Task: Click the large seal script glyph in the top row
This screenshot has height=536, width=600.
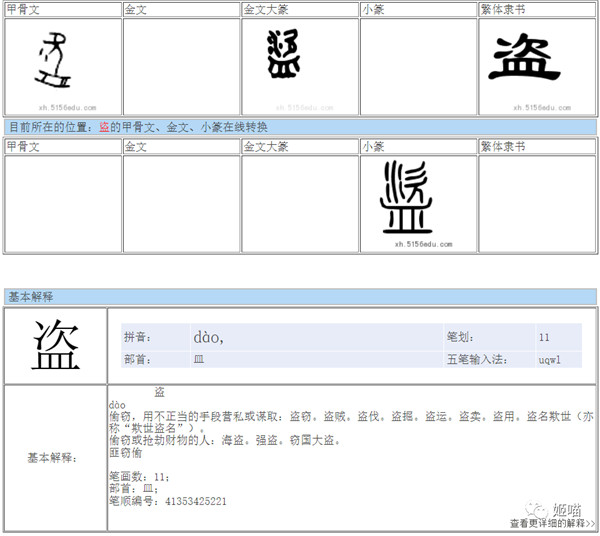Action: 285,54
